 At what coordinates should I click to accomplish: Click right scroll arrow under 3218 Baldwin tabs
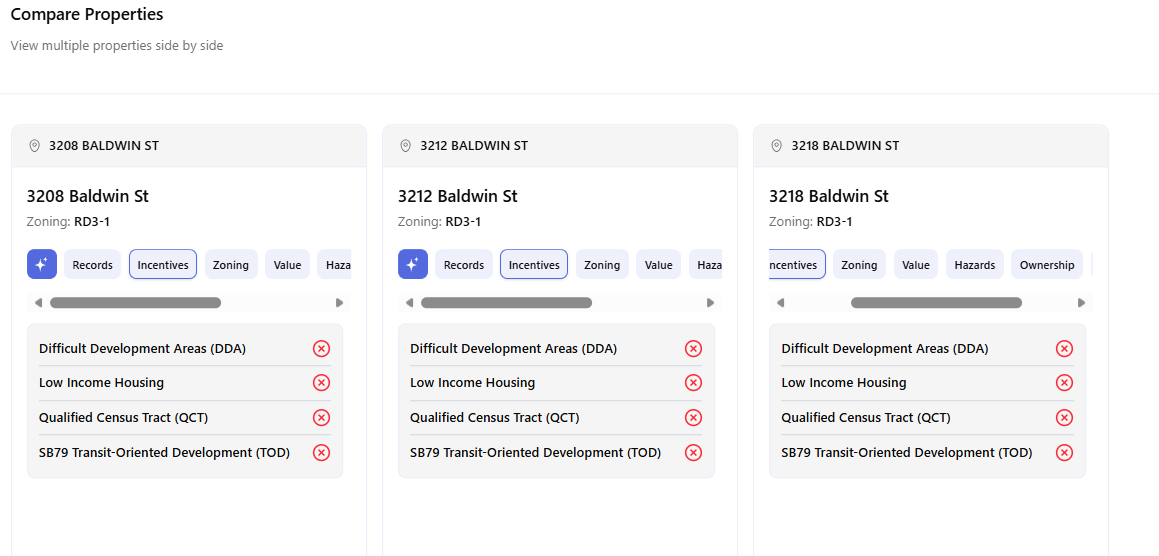tap(1082, 302)
